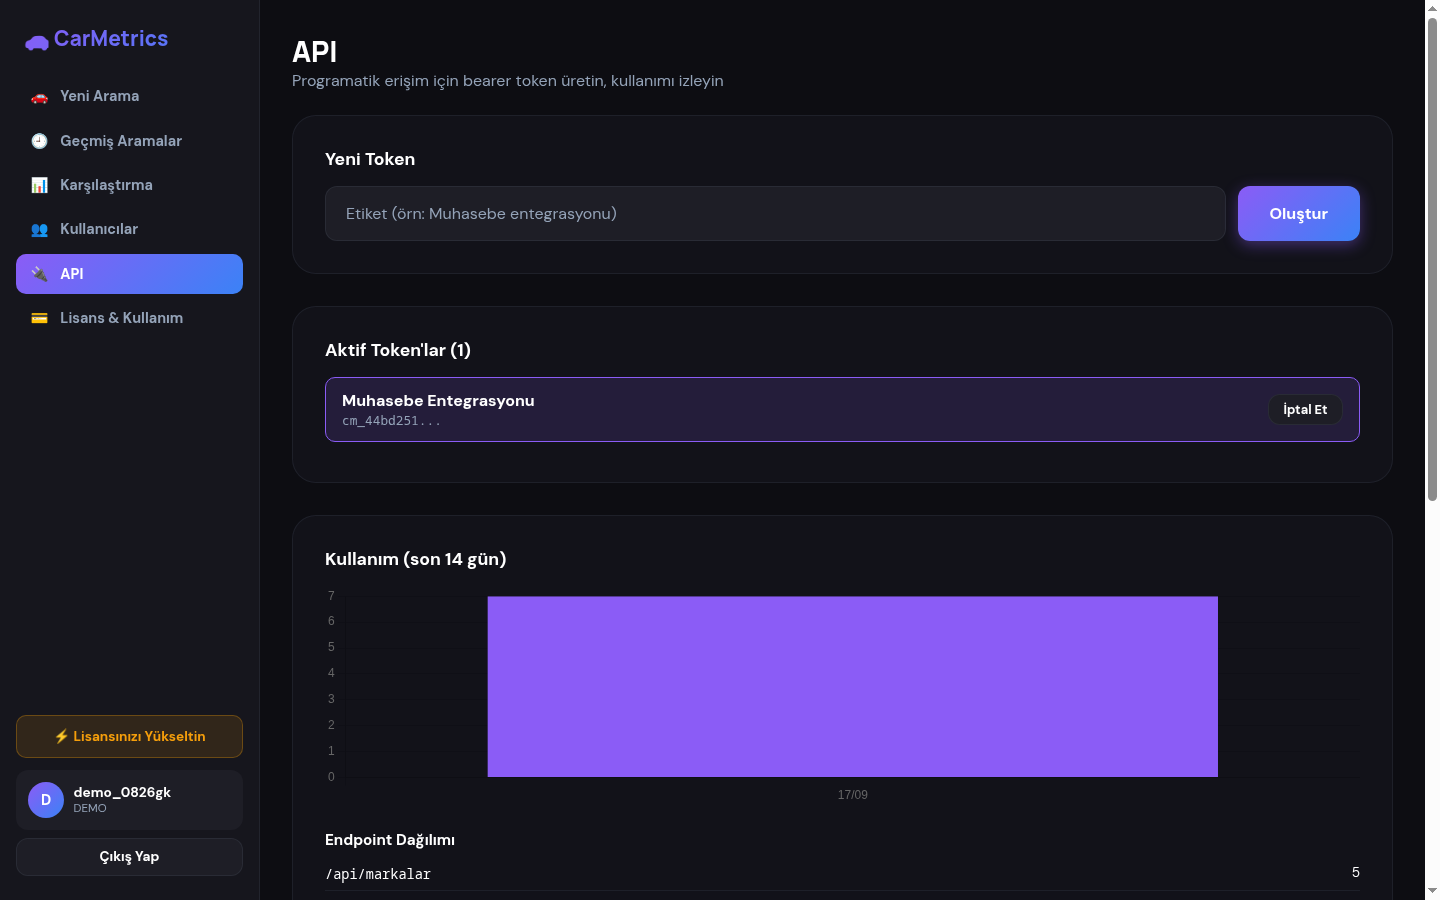
Task: Click the Lisansınızı Yükseltin upgrade button
Action: (129, 736)
